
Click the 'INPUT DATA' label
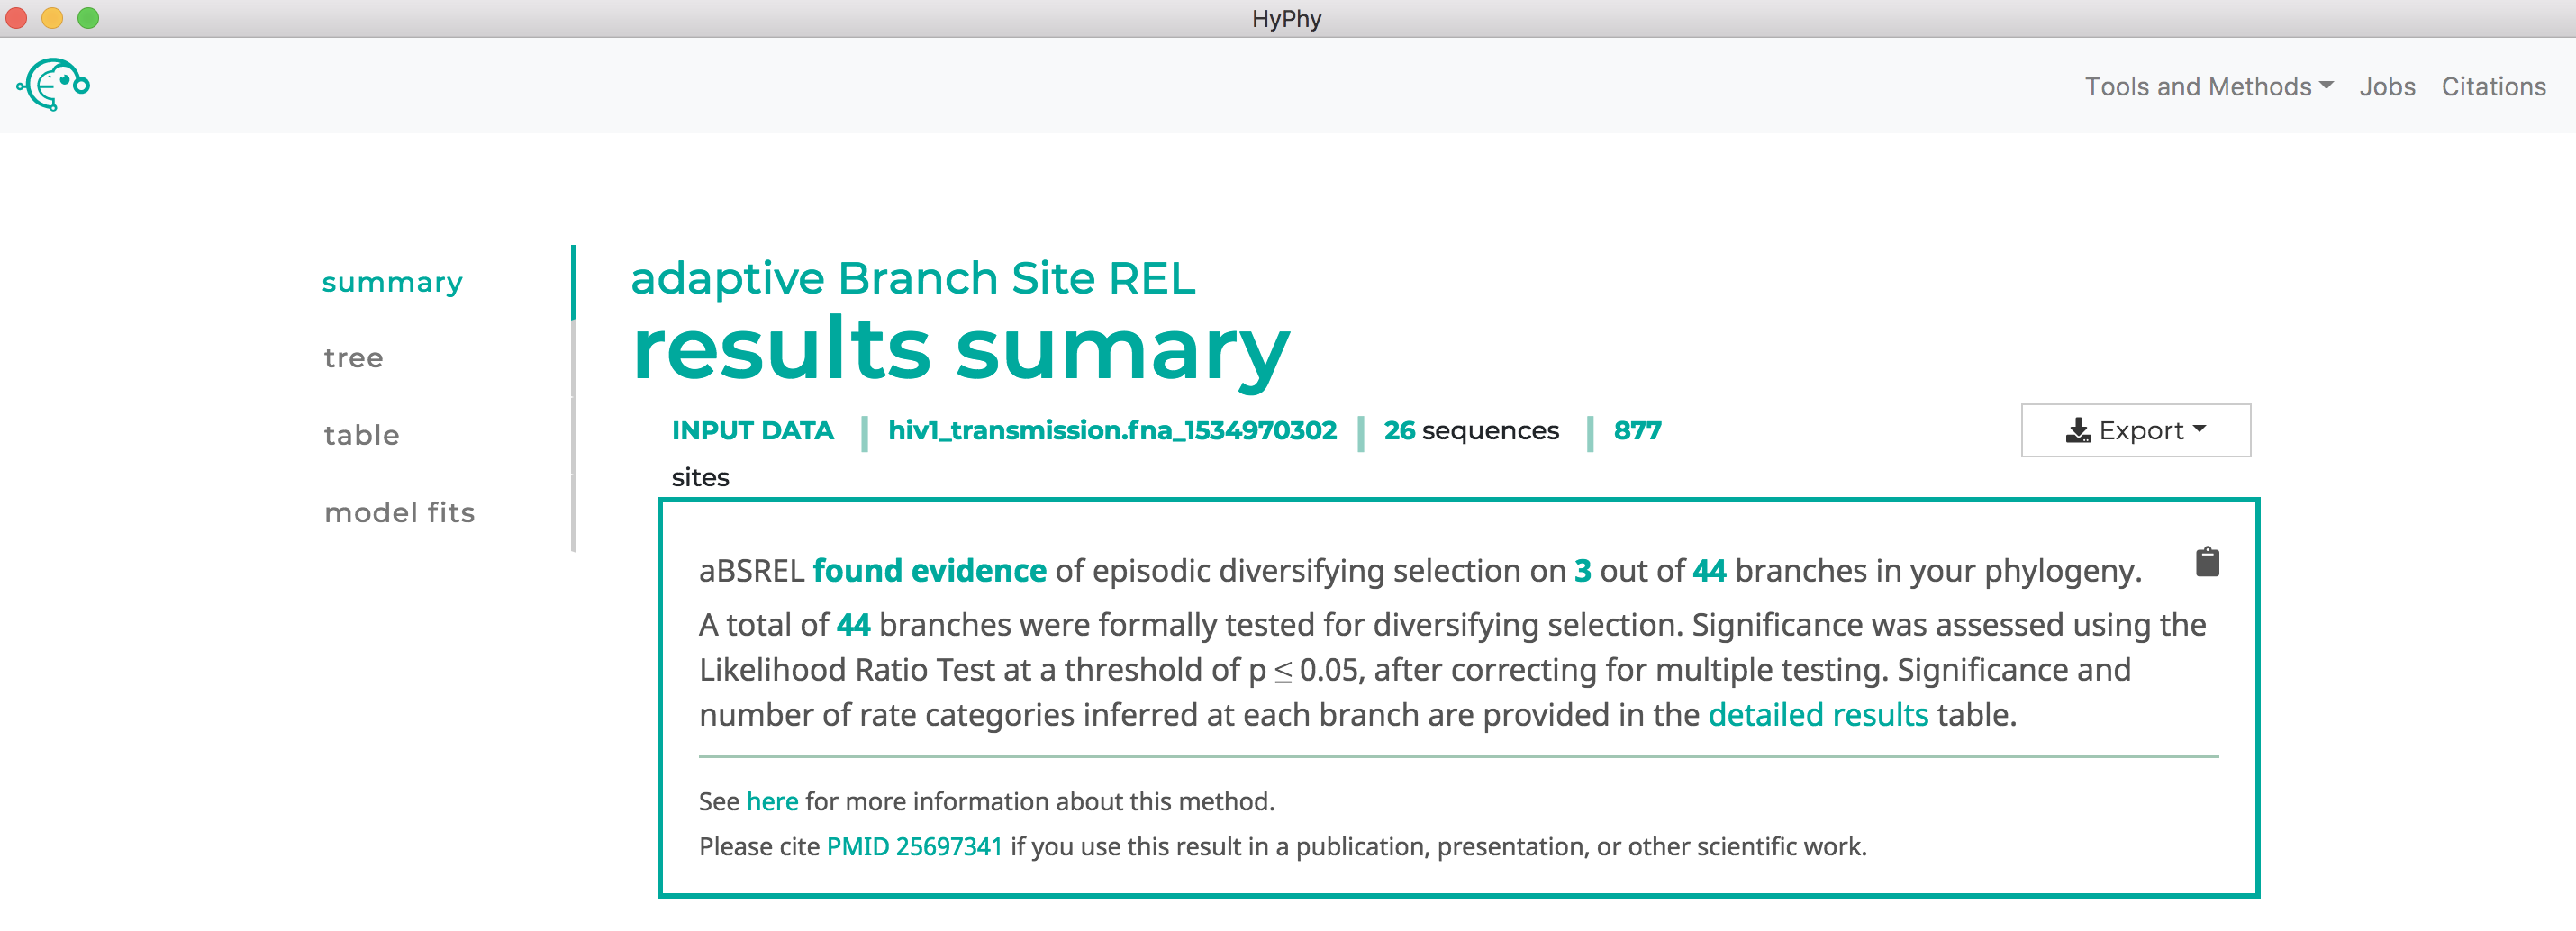coord(752,431)
